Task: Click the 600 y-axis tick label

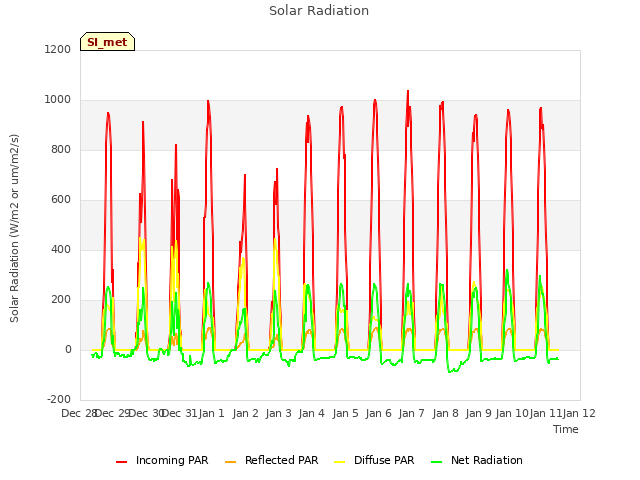Action: pyautogui.click(x=61, y=200)
